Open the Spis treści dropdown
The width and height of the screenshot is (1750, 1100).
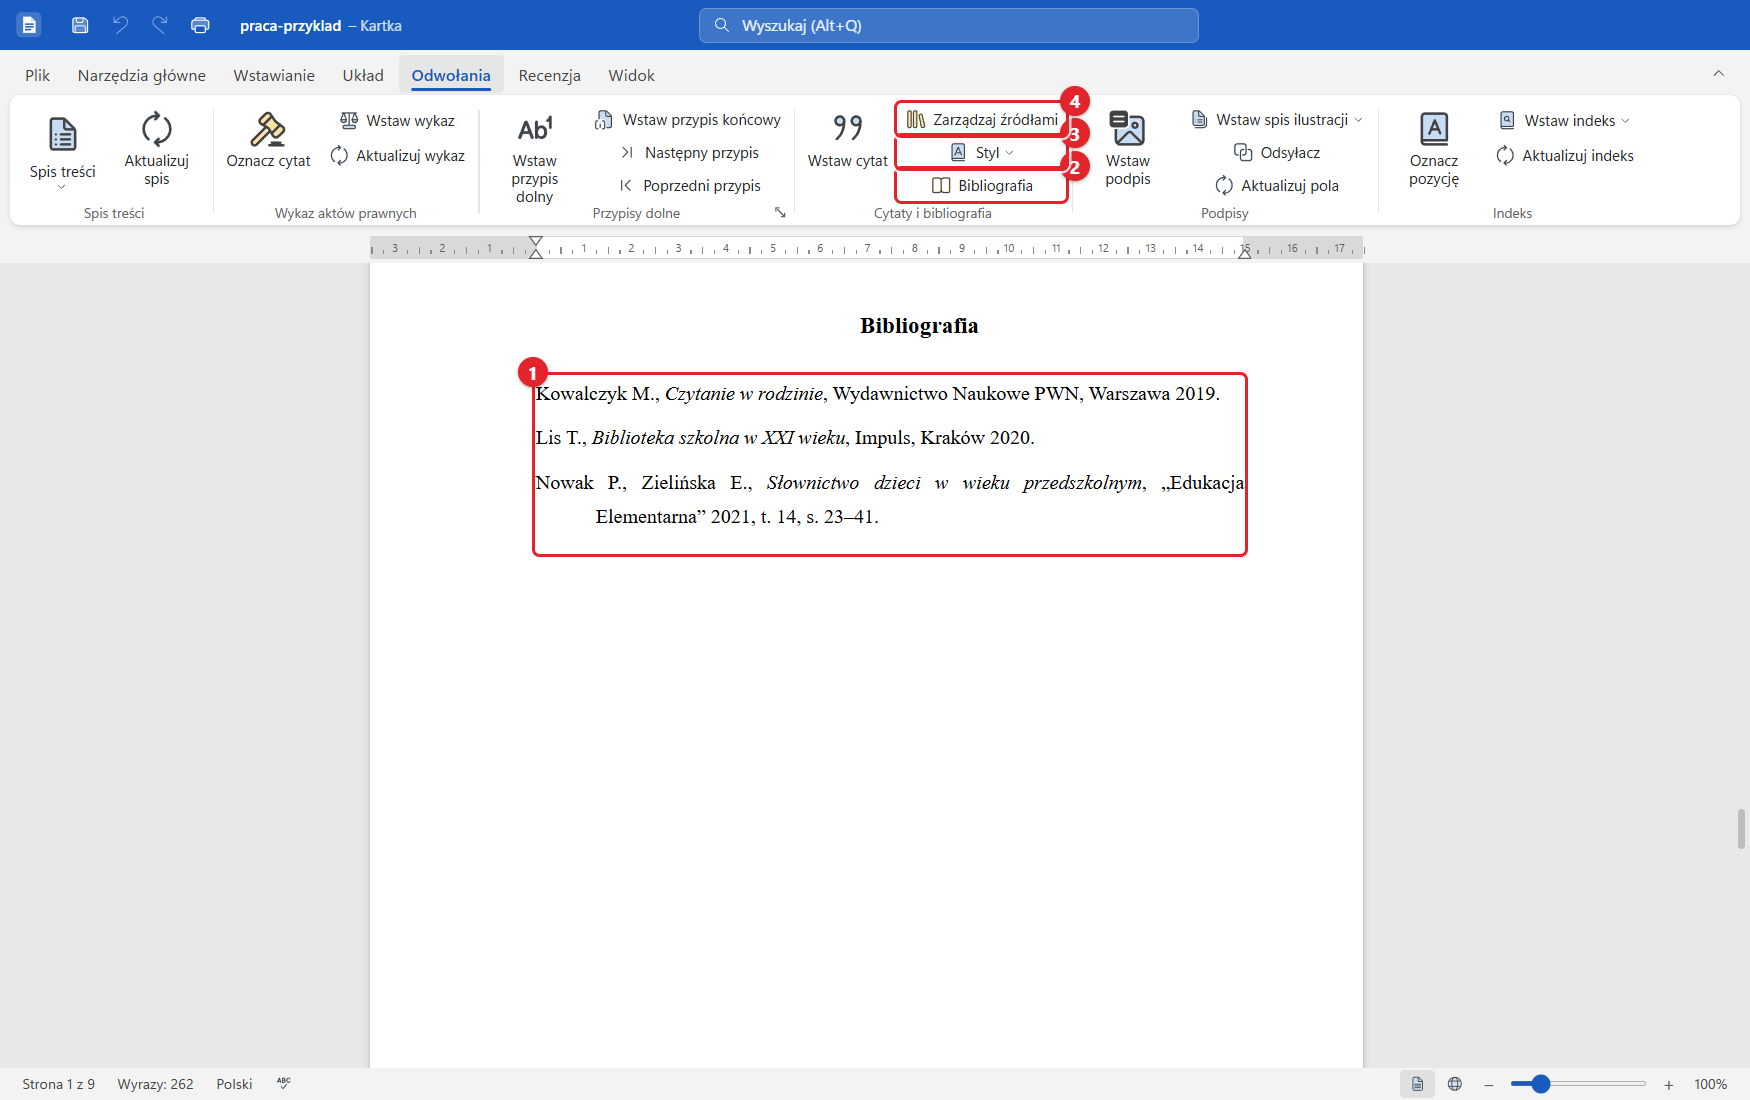point(62,150)
